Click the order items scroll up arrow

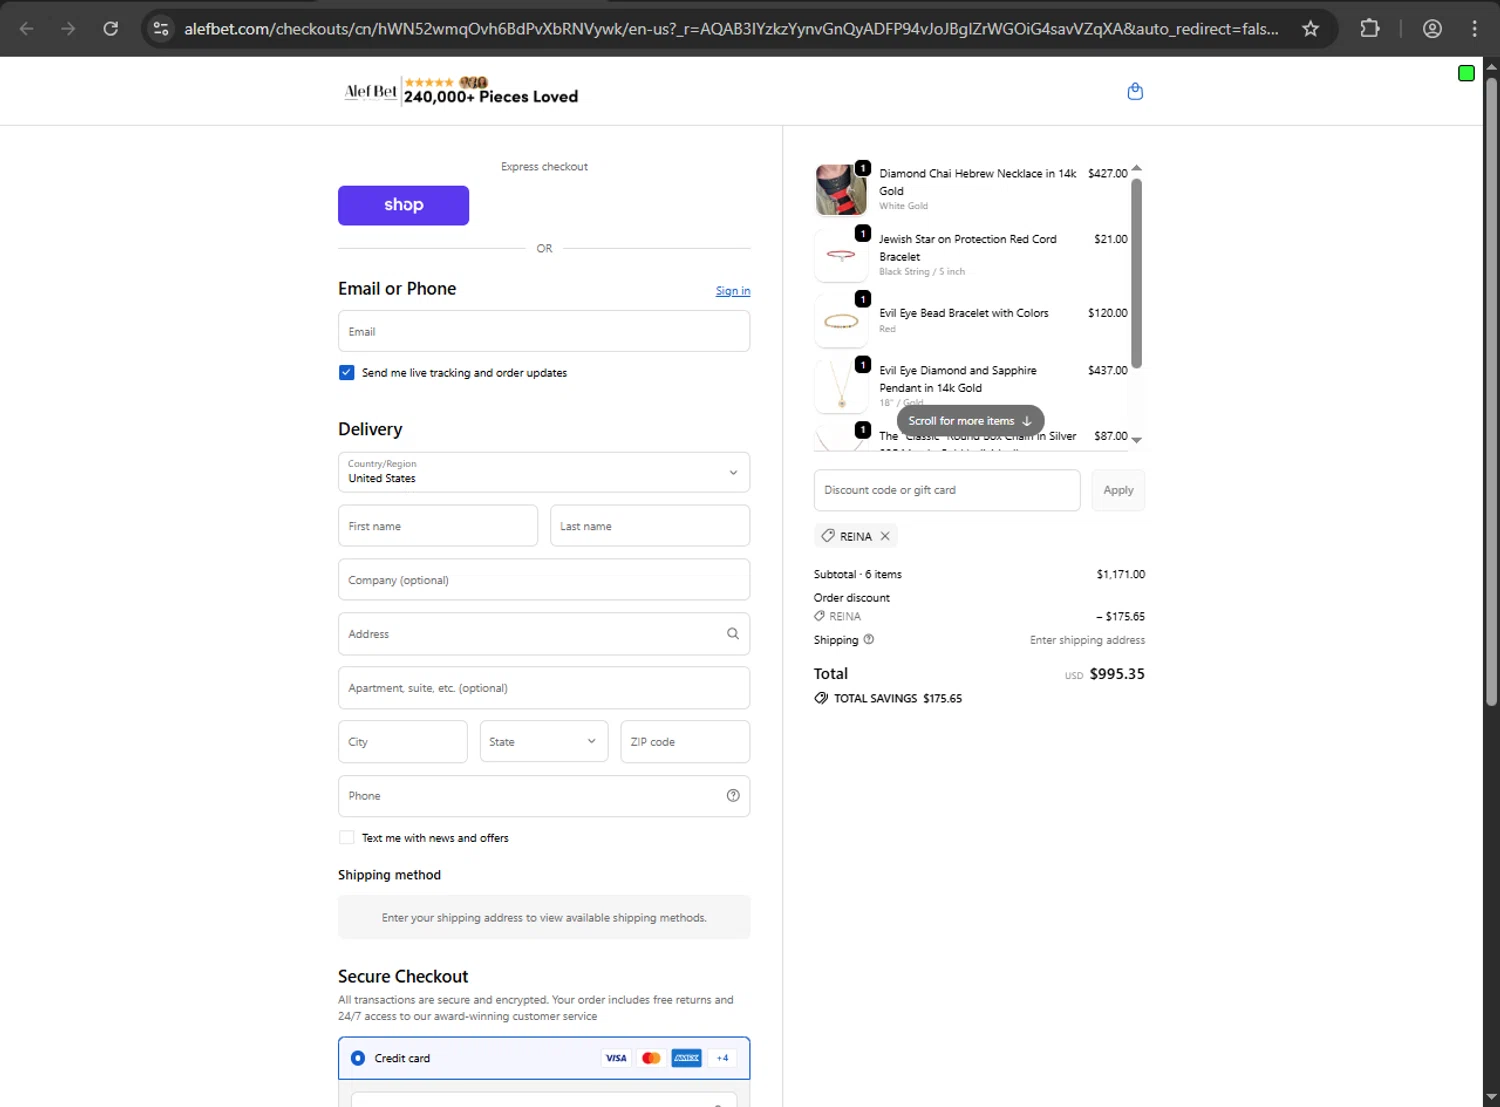click(1136, 168)
